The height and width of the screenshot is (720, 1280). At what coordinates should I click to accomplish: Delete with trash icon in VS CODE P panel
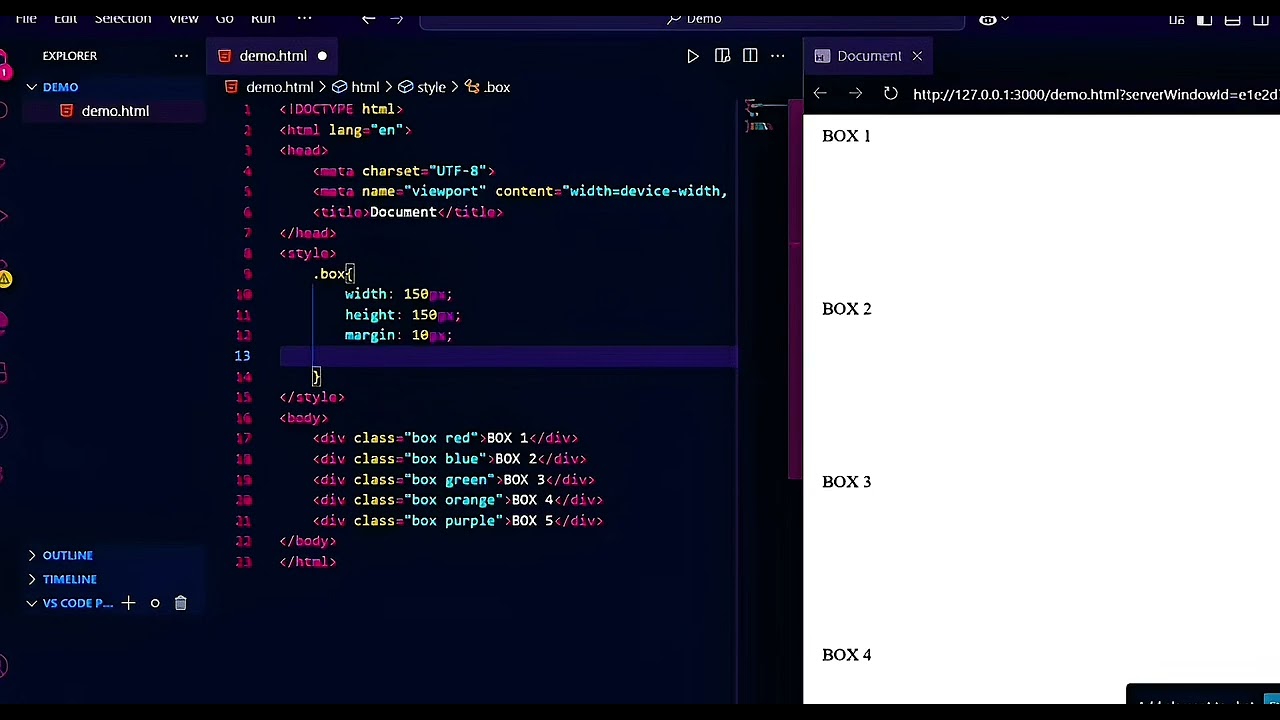coord(181,603)
